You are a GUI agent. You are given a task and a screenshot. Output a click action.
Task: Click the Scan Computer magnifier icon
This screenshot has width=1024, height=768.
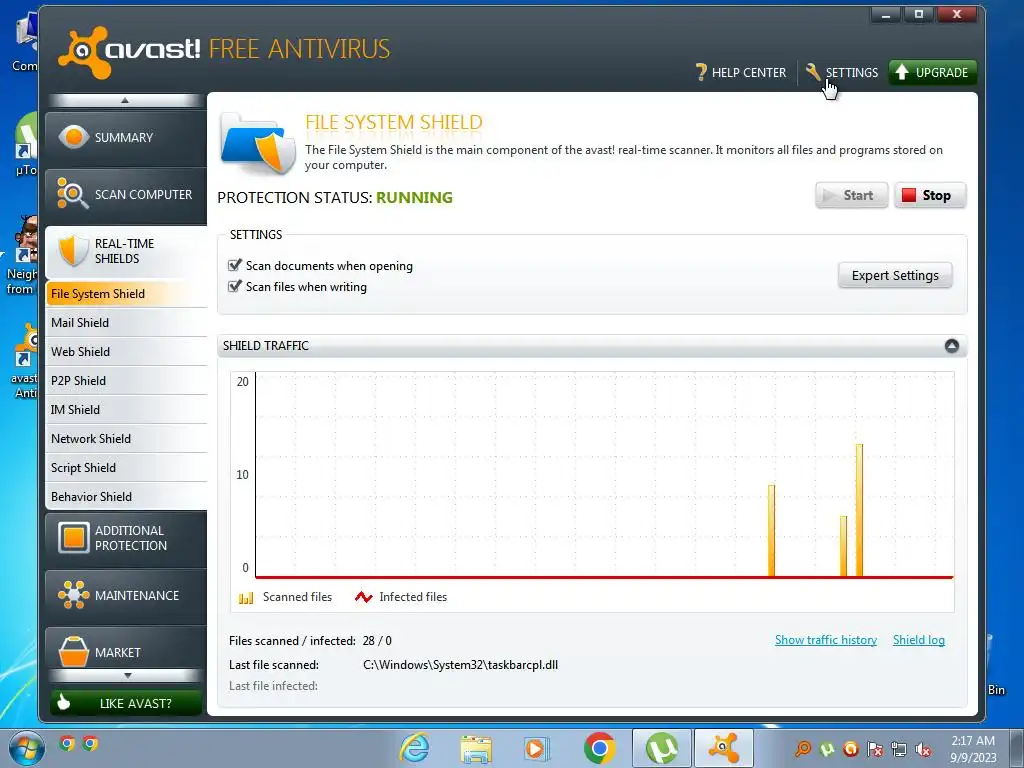(72, 194)
